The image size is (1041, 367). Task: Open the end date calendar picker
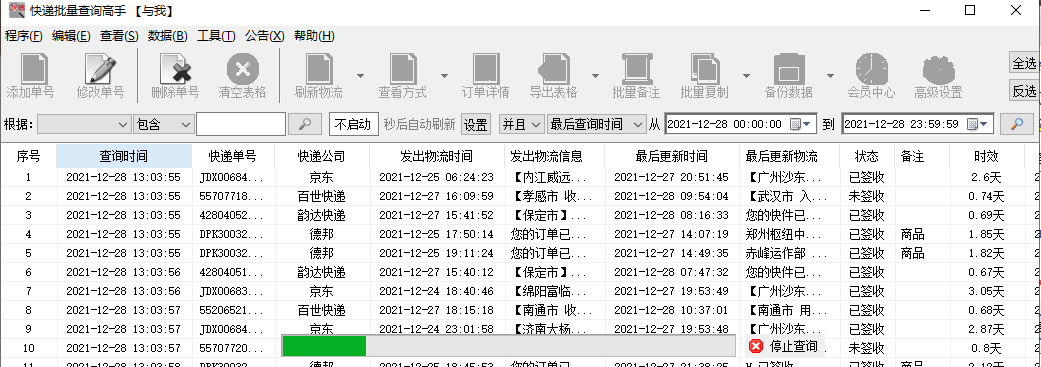977,124
